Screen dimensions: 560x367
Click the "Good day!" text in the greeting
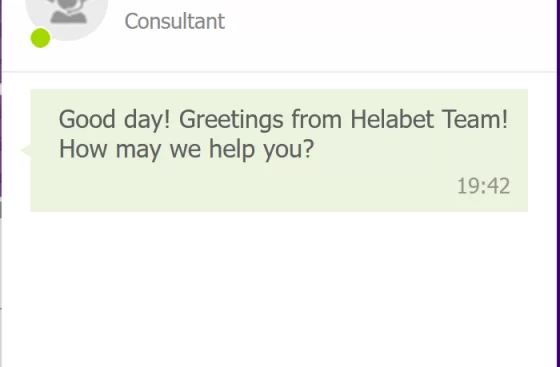tap(114, 120)
